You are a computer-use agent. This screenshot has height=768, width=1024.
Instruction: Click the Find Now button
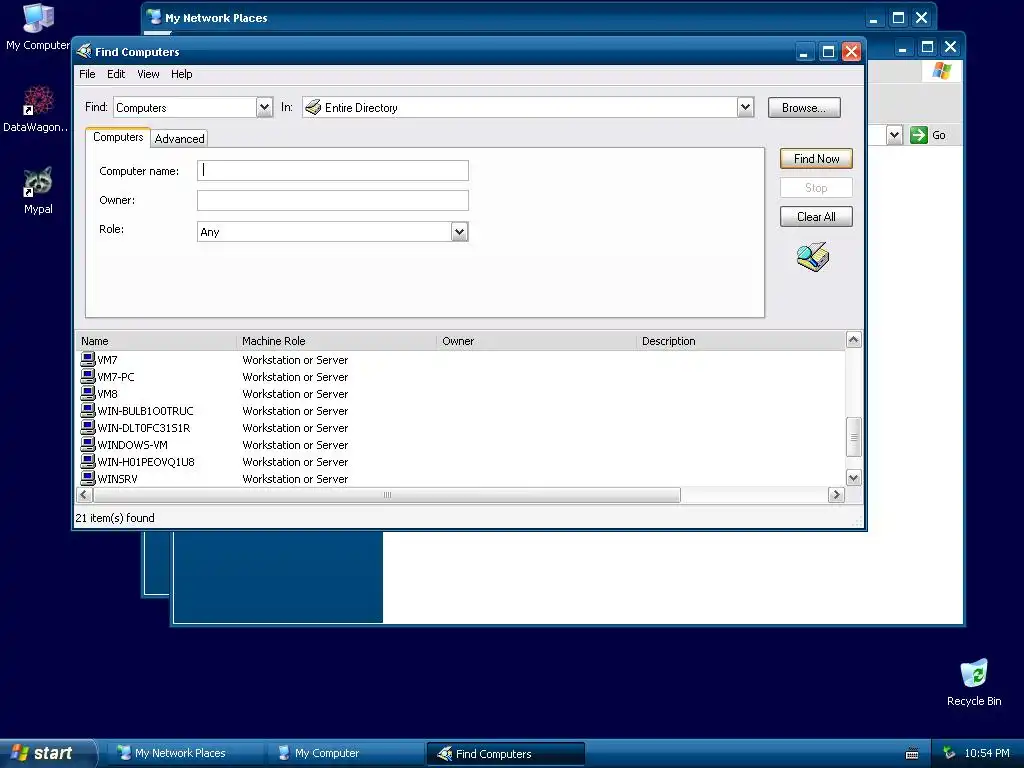point(816,159)
